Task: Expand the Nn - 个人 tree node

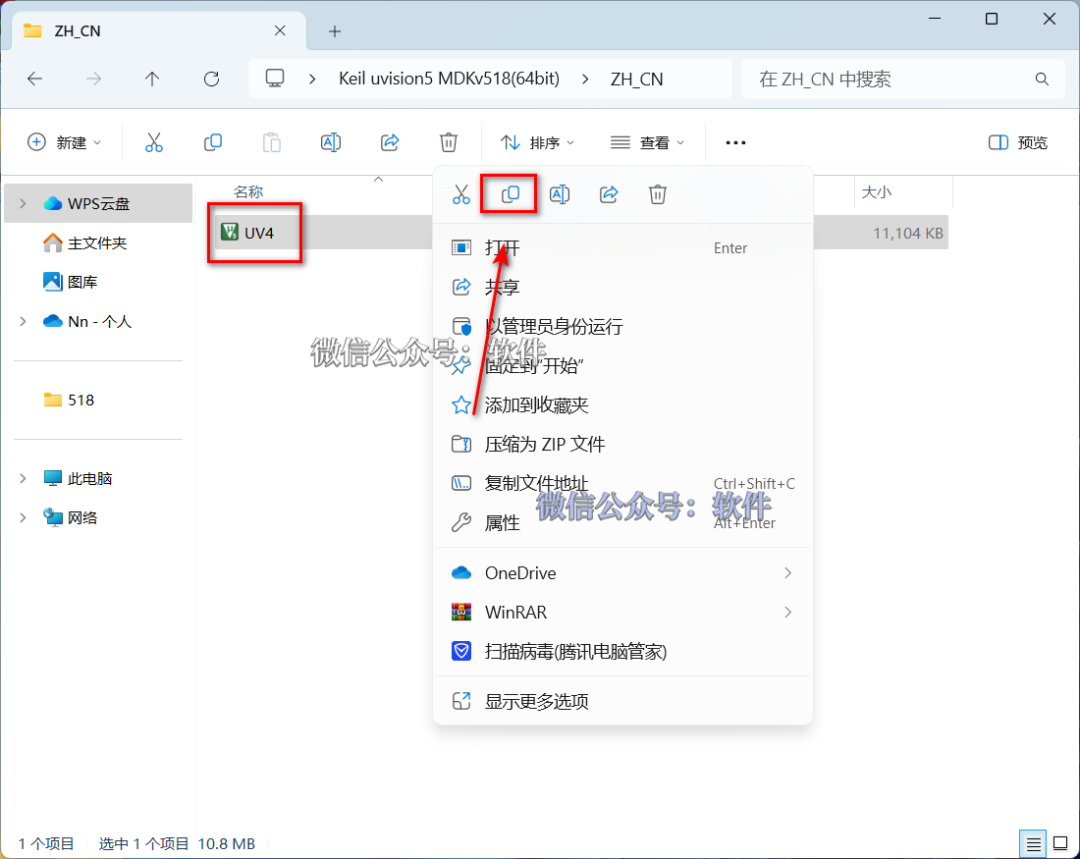Action: point(23,321)
